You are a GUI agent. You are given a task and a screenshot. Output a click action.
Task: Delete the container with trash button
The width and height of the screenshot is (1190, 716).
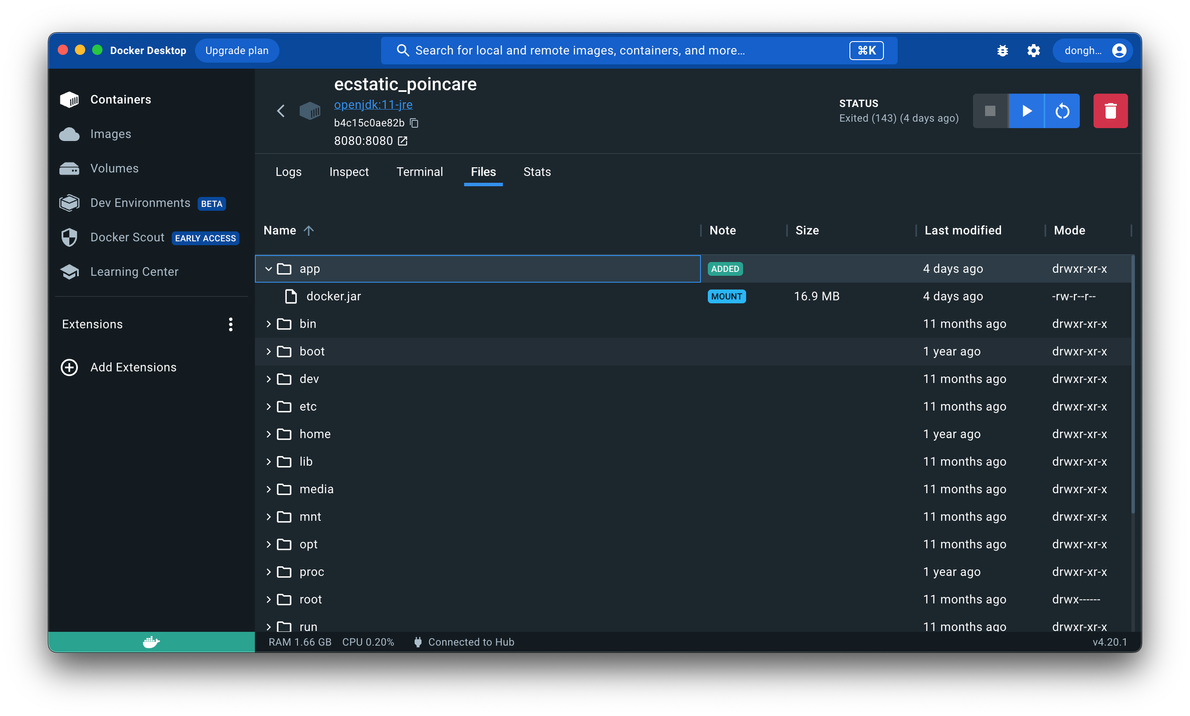pos(1110,111)
